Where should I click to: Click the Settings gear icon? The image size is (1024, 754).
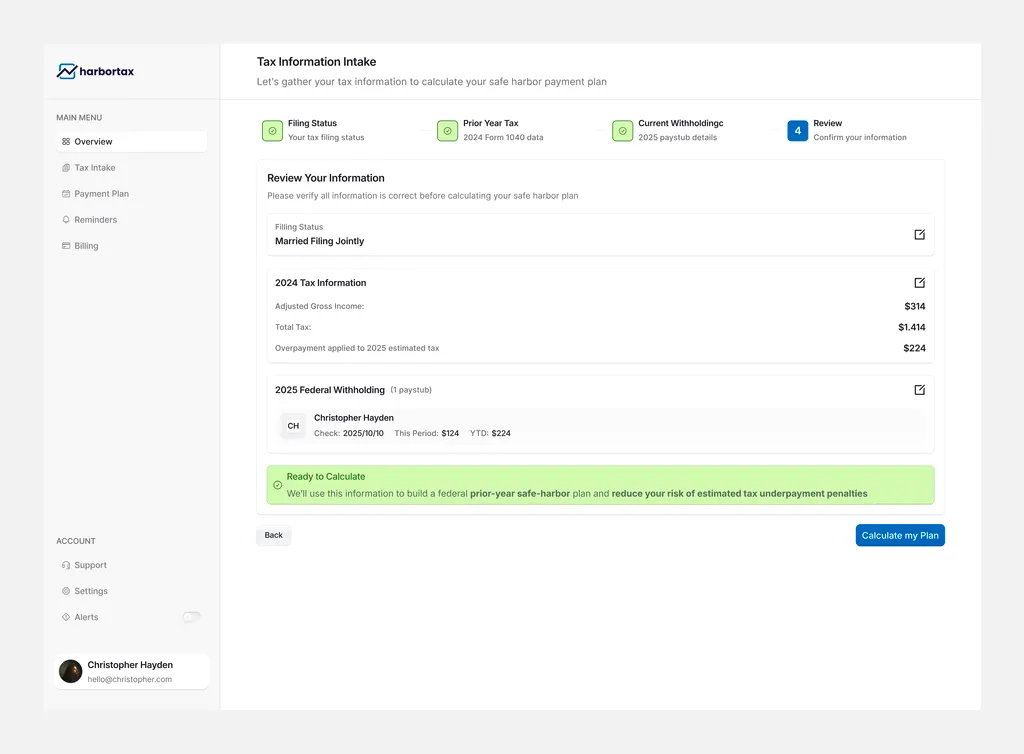tap(66, 591)
